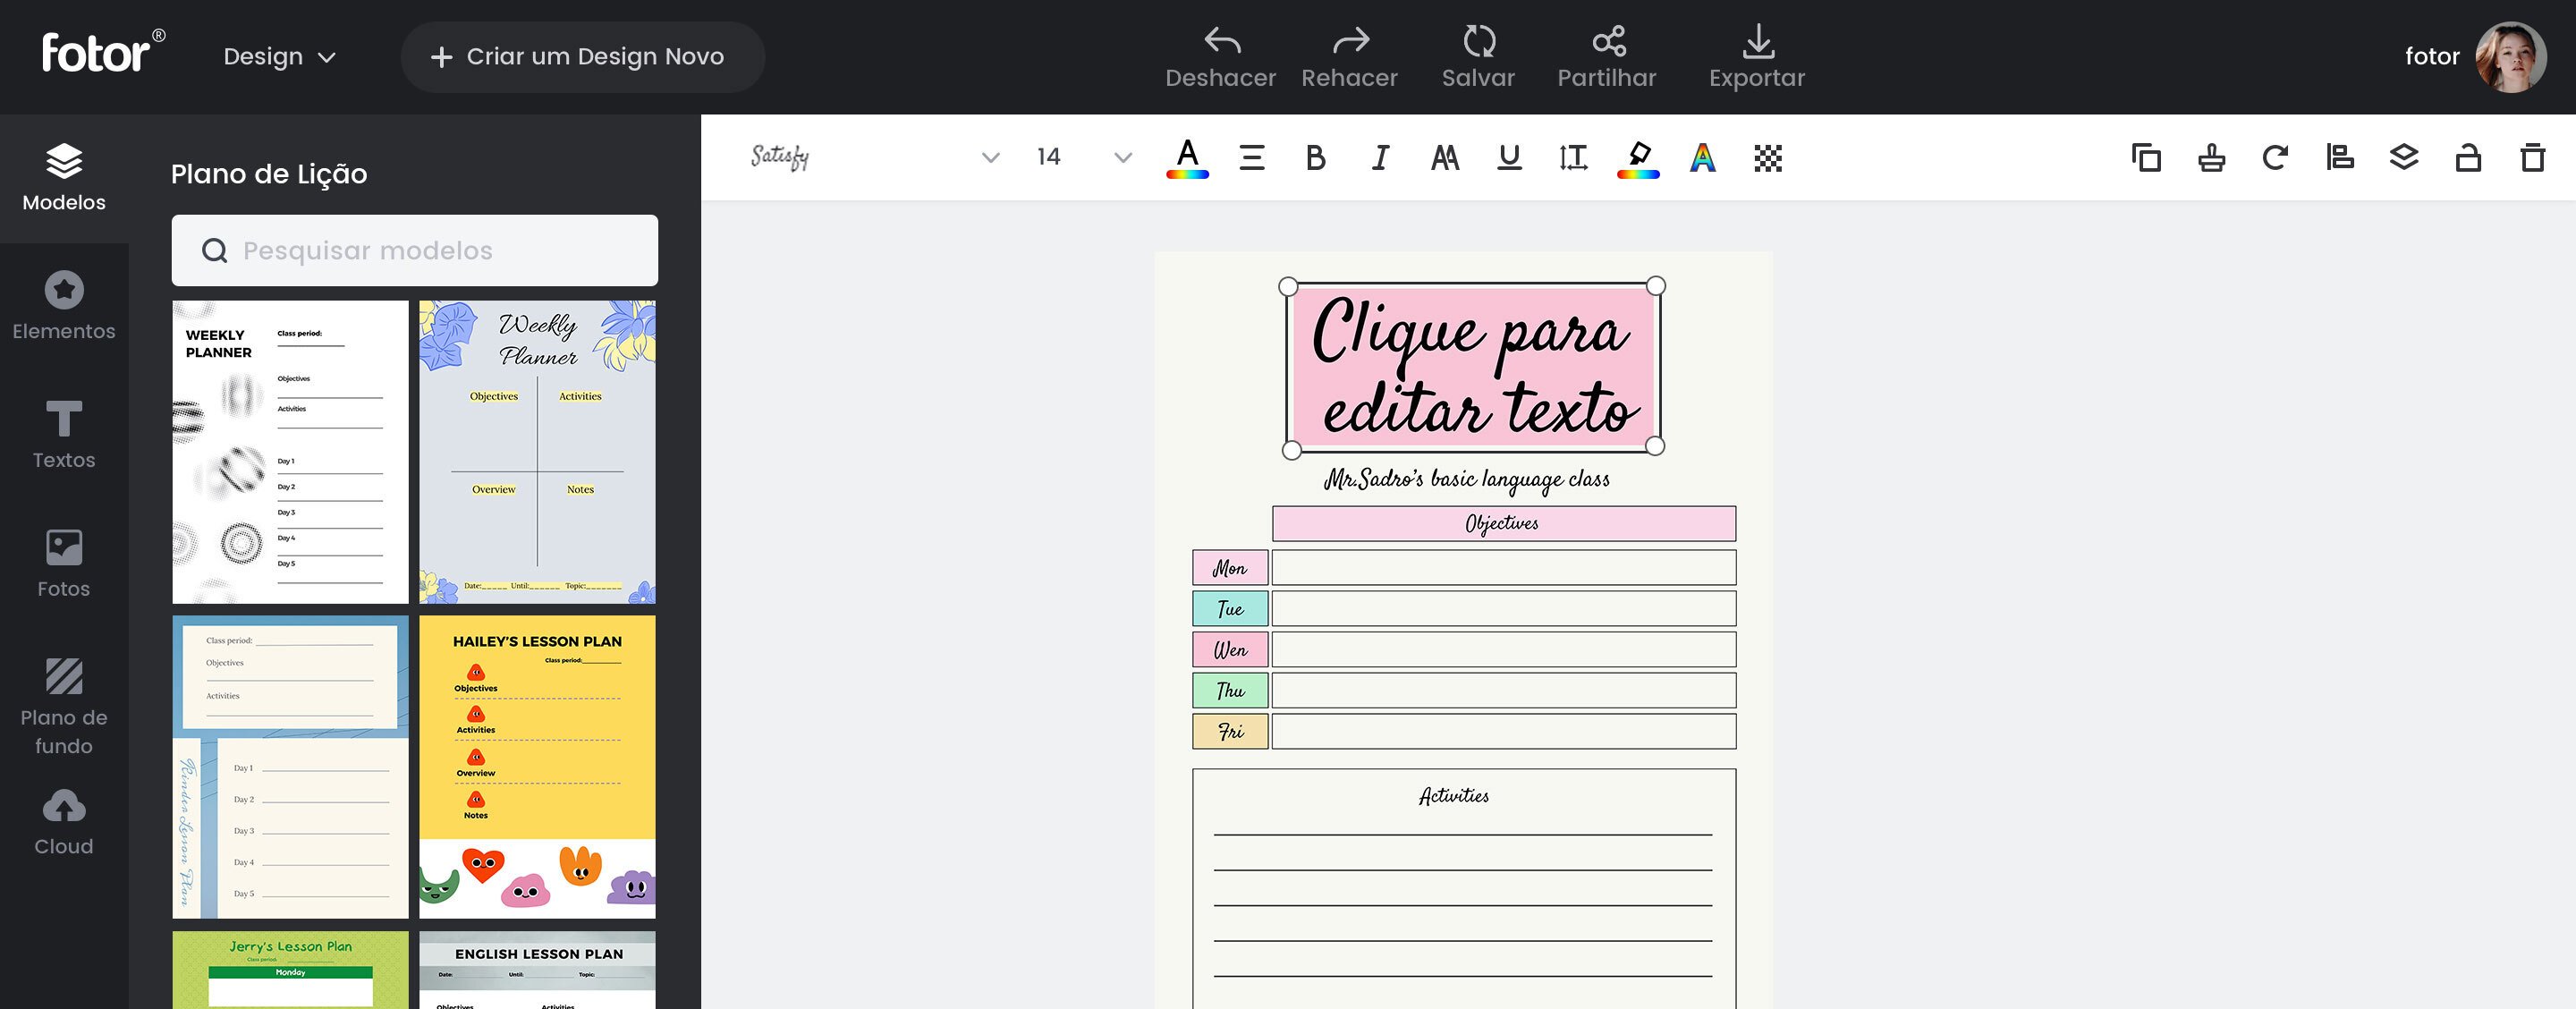Open the Modelos panel
The height and width of the screenshot is (1009, 2576).
click(64, 175)
